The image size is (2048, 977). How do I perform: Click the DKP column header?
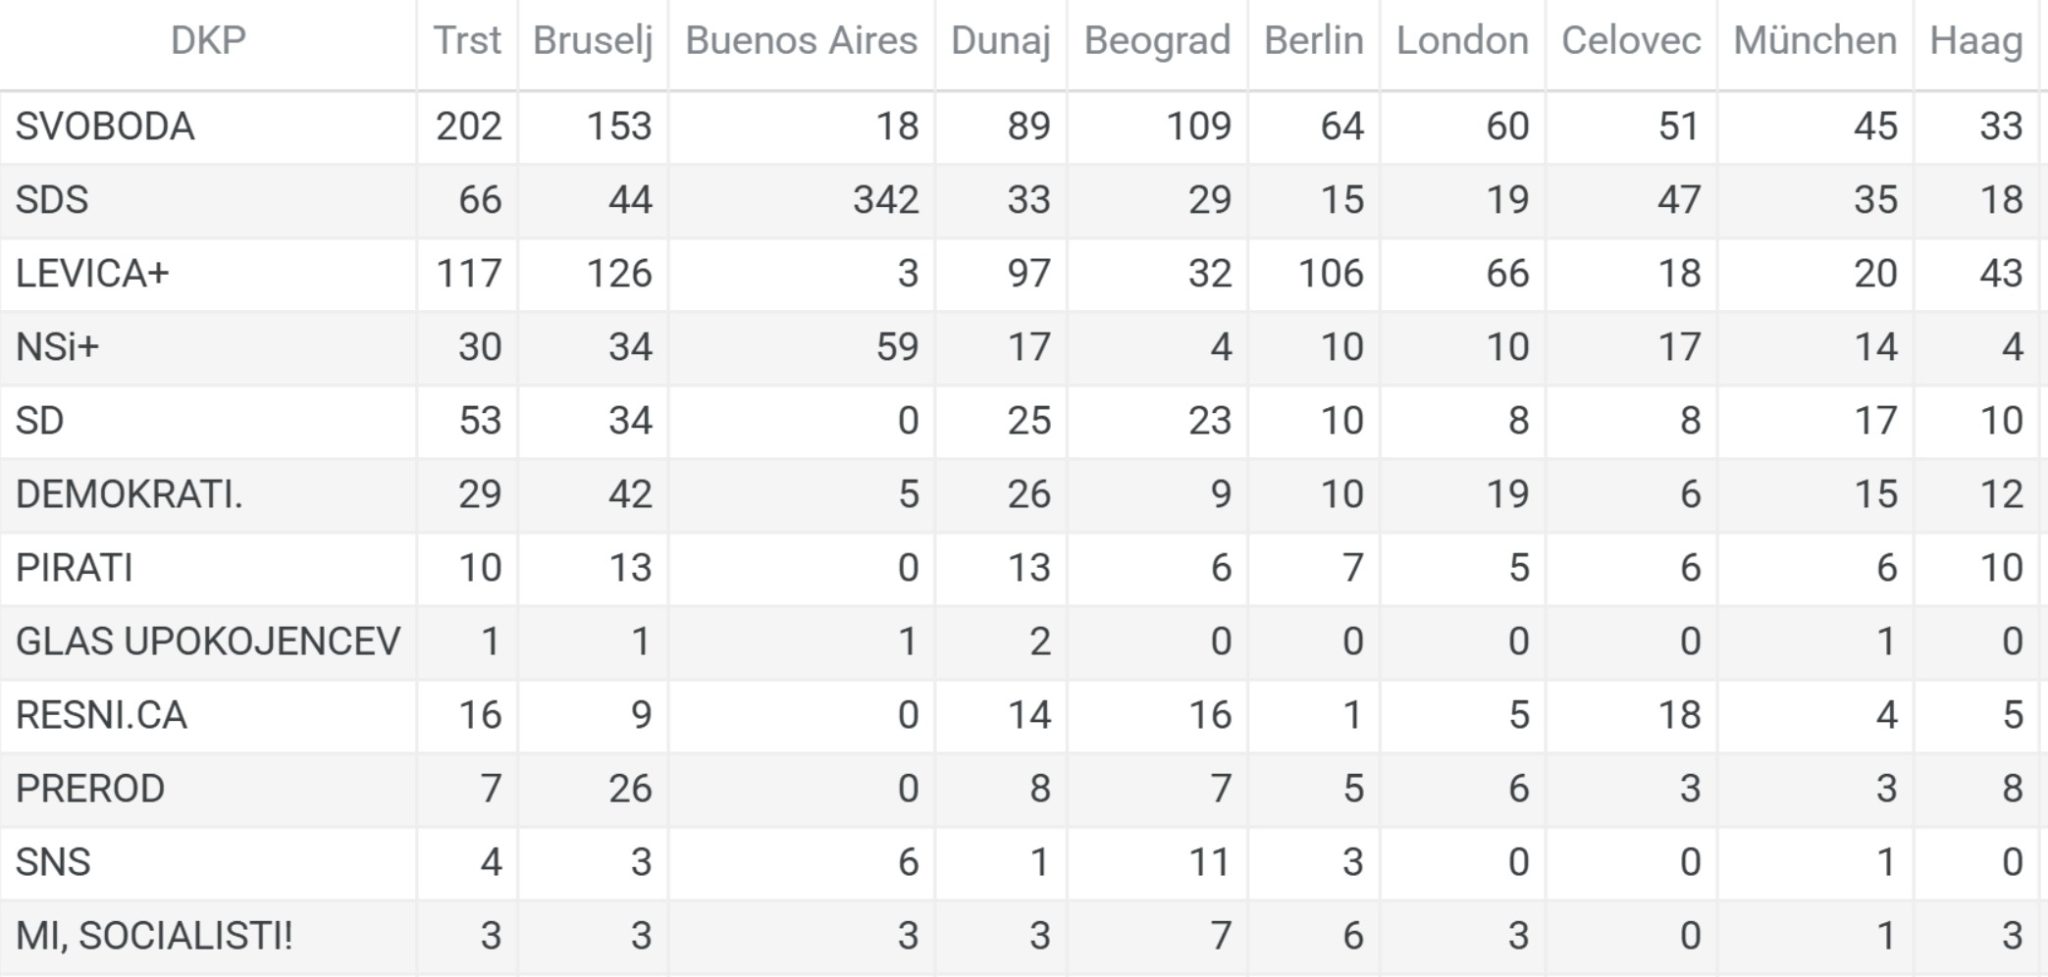click(208, 41)
